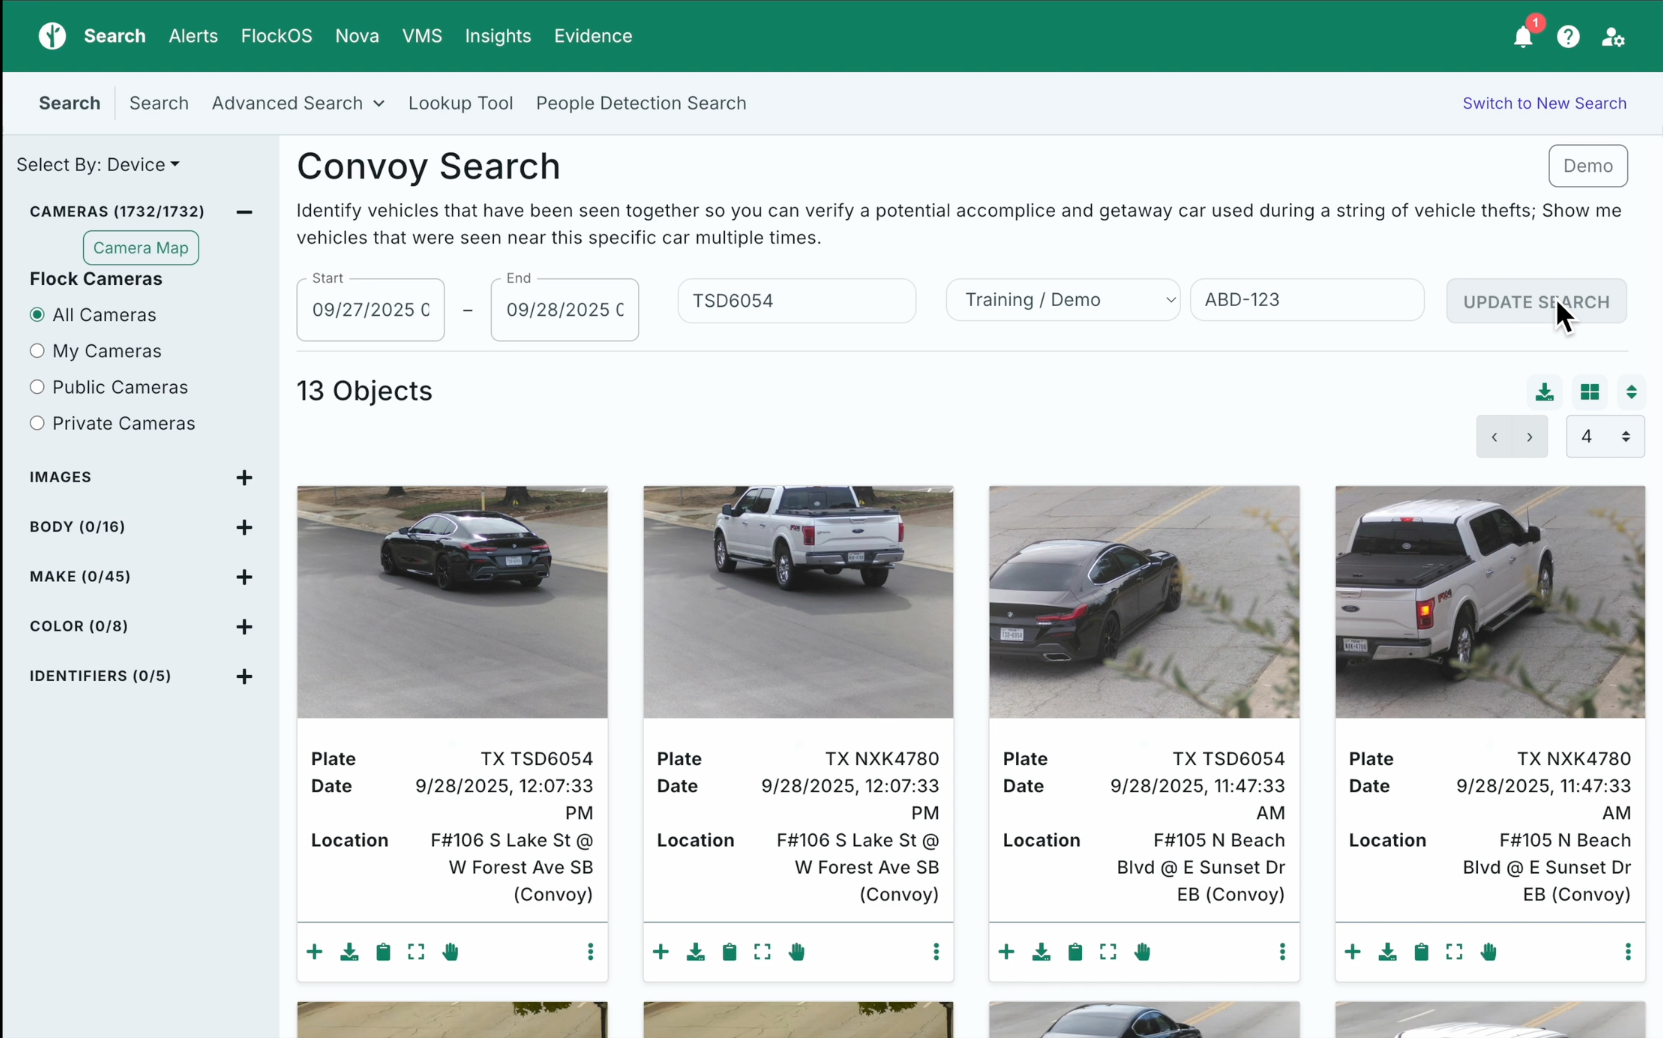Download the TSD6054 11:47 AM image
This screenshot has width=1663, height=1038.
click(1041, 952)
